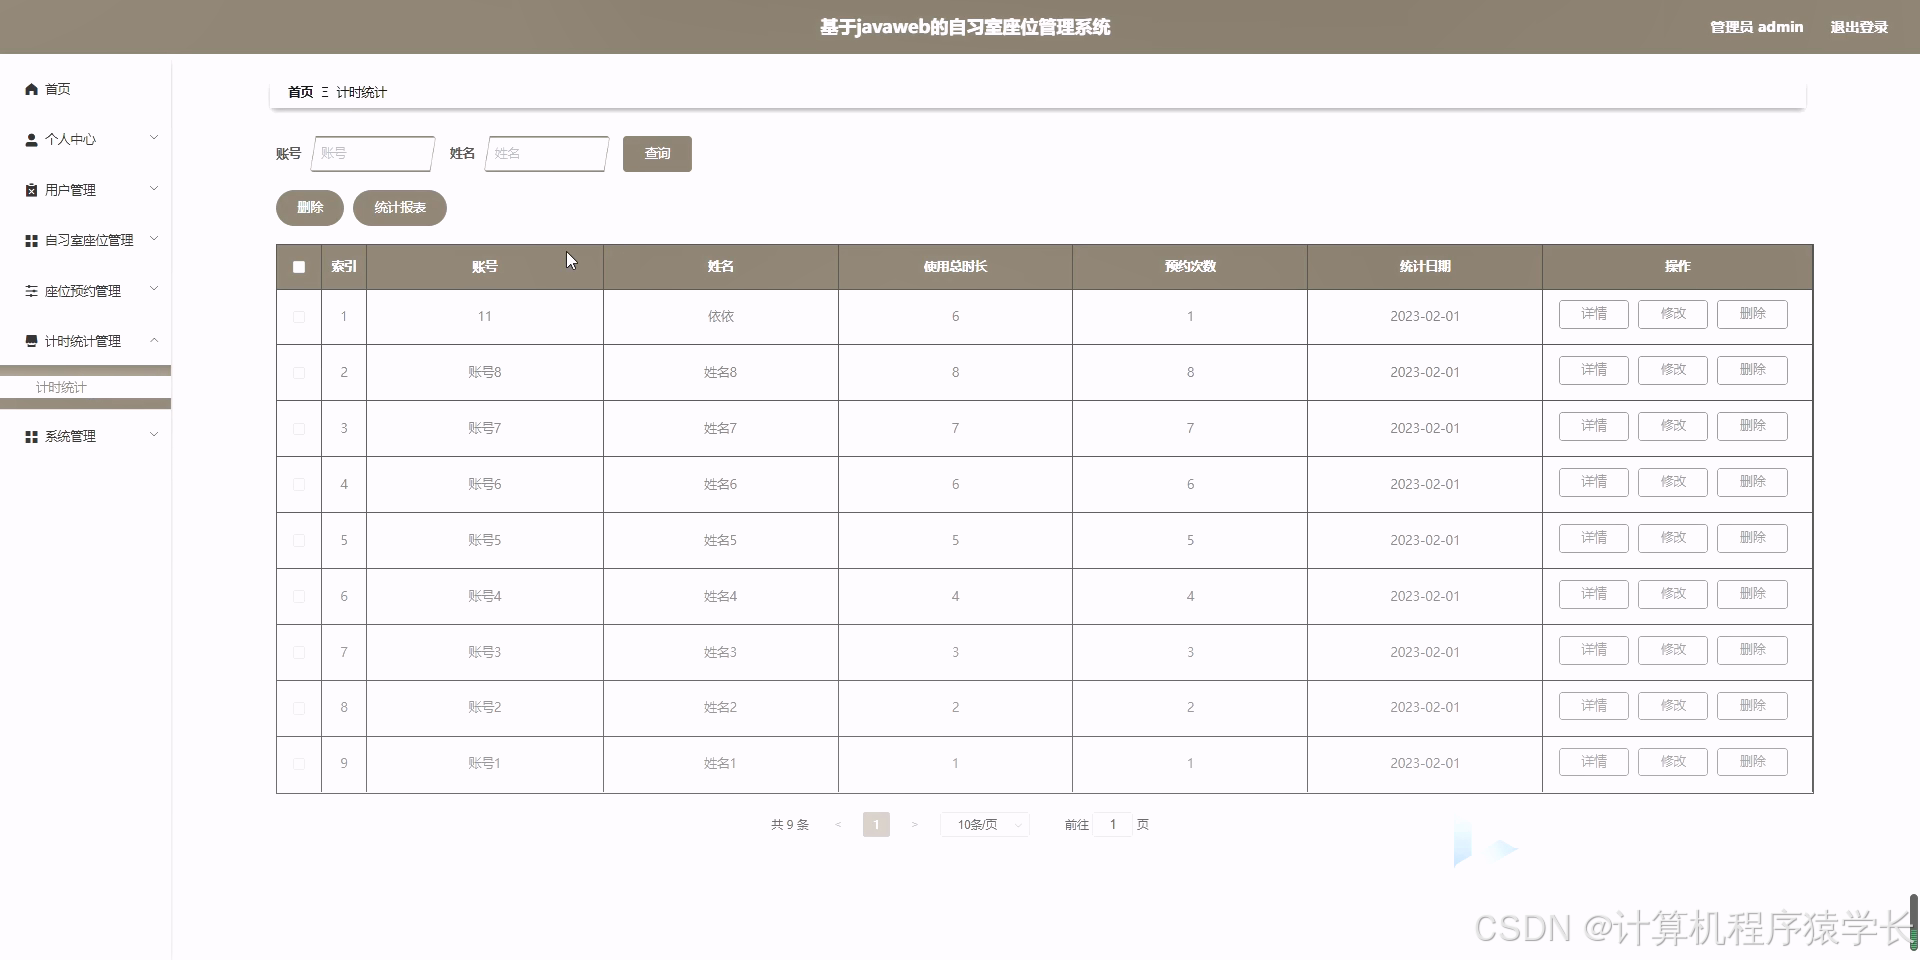Viewport: 1920px width, 960px height.
Task: Click 管理员 admin in the header
Action: [1757, 27]
